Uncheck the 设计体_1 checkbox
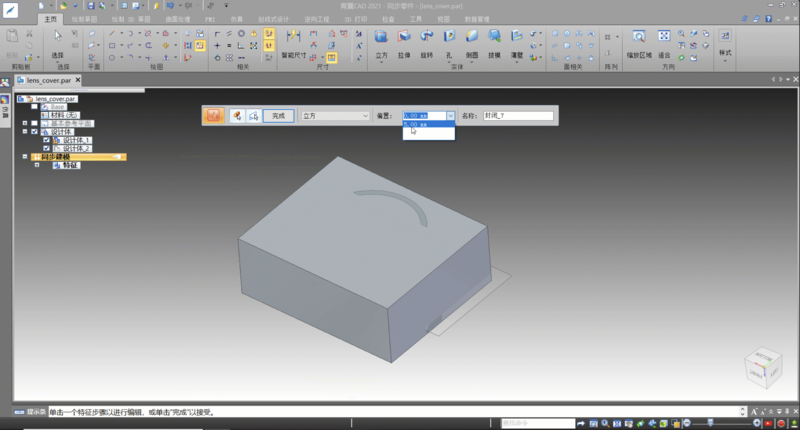 click(x=46, y=140)
